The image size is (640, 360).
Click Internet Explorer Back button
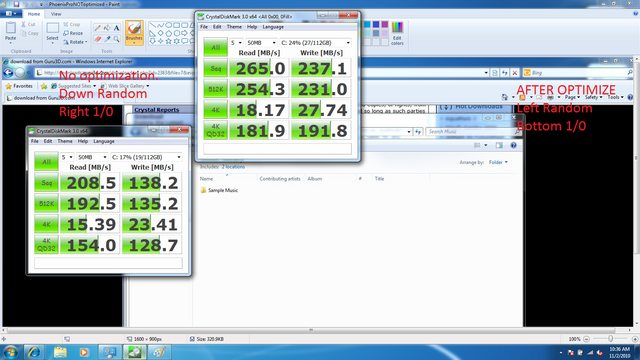point(8,73)
